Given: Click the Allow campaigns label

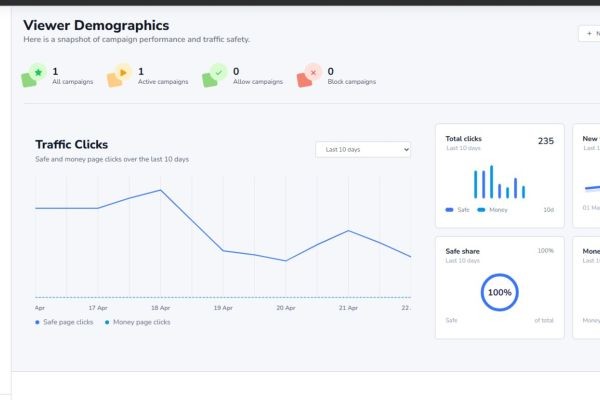Looking at the screenshot, I should (x=258, y=82).
